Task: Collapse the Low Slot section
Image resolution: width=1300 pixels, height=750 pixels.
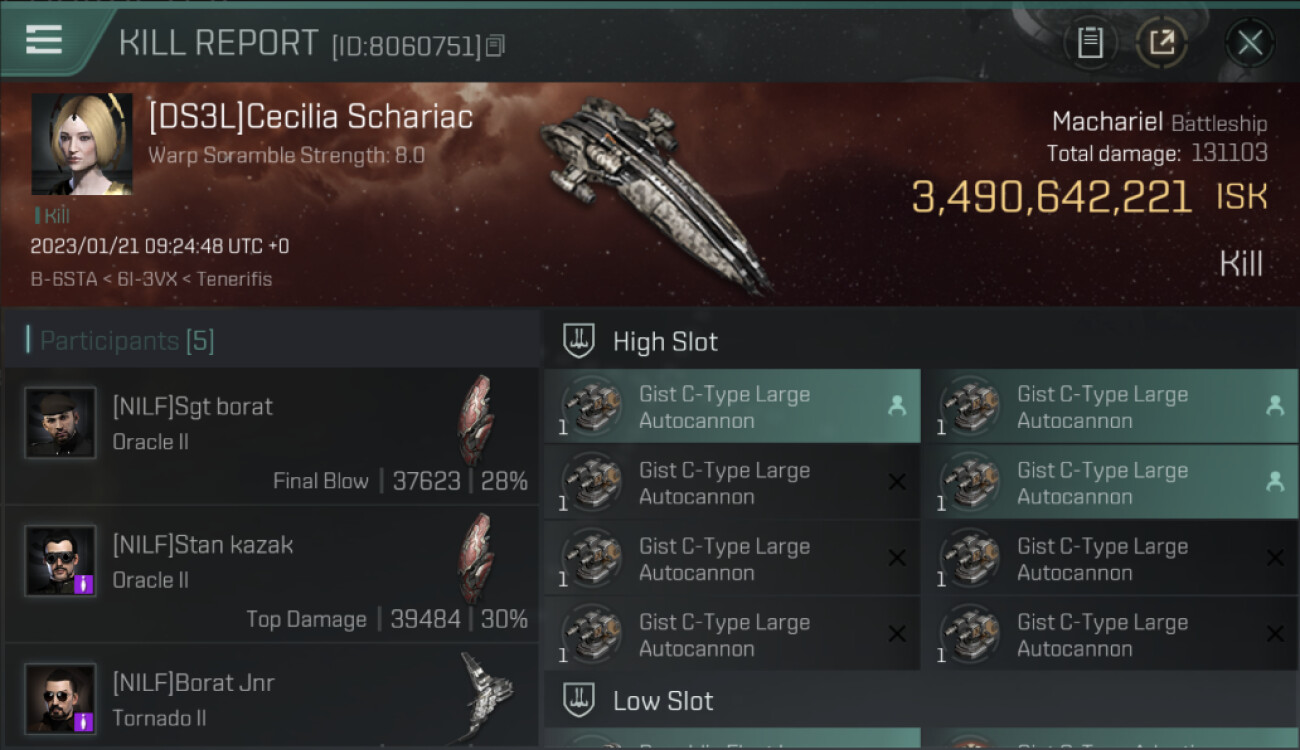Action: click(663, 701)
